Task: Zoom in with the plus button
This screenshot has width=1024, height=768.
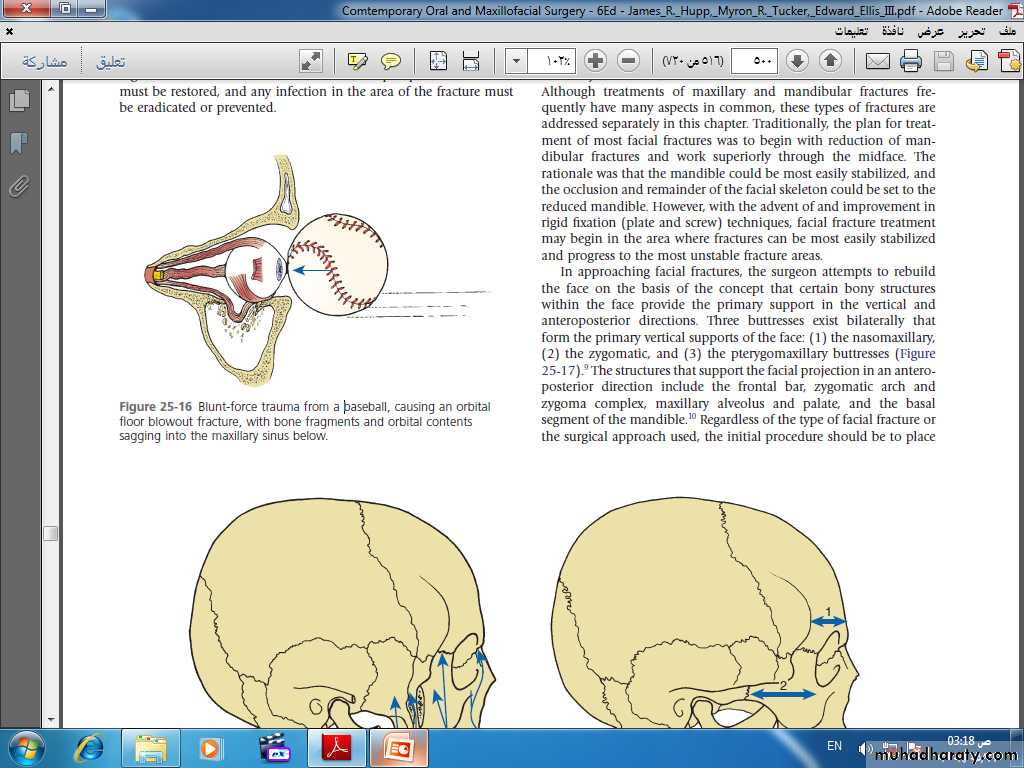Action: pos(595,61)
